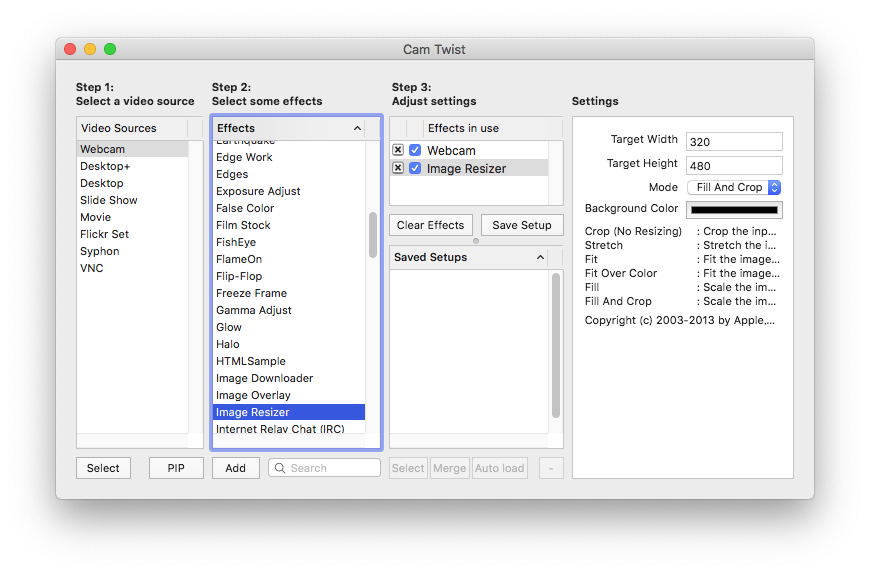Image resolution: width=870 pixels, height=573 pixels.
Task: Uncheck the Webcam effect checkbox
Action: click(415, 150)
